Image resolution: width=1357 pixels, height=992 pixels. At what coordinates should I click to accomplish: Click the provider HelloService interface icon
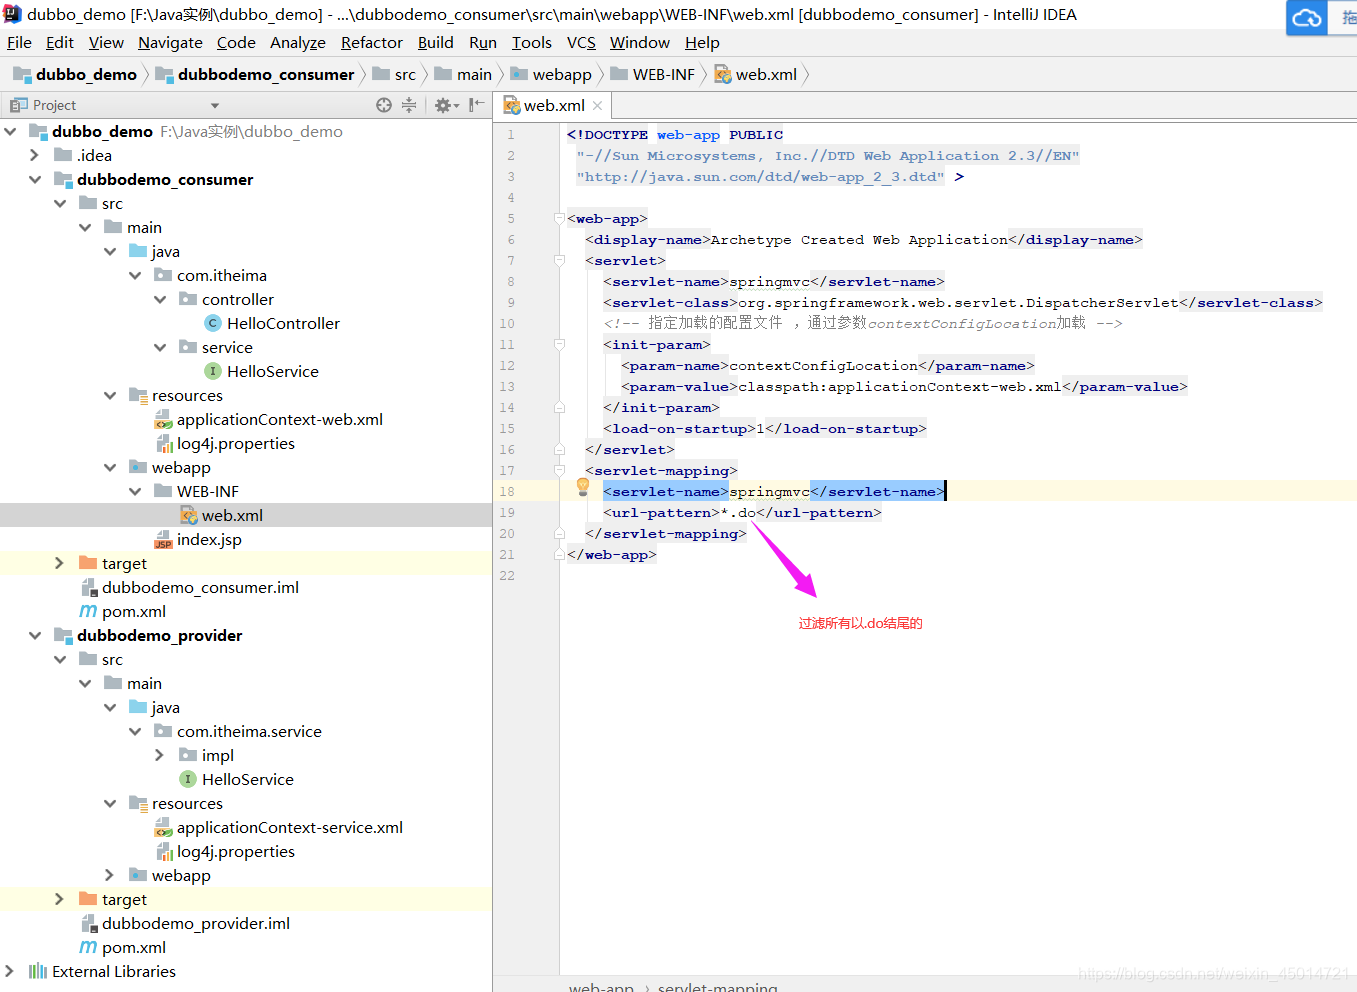point(188,779)
